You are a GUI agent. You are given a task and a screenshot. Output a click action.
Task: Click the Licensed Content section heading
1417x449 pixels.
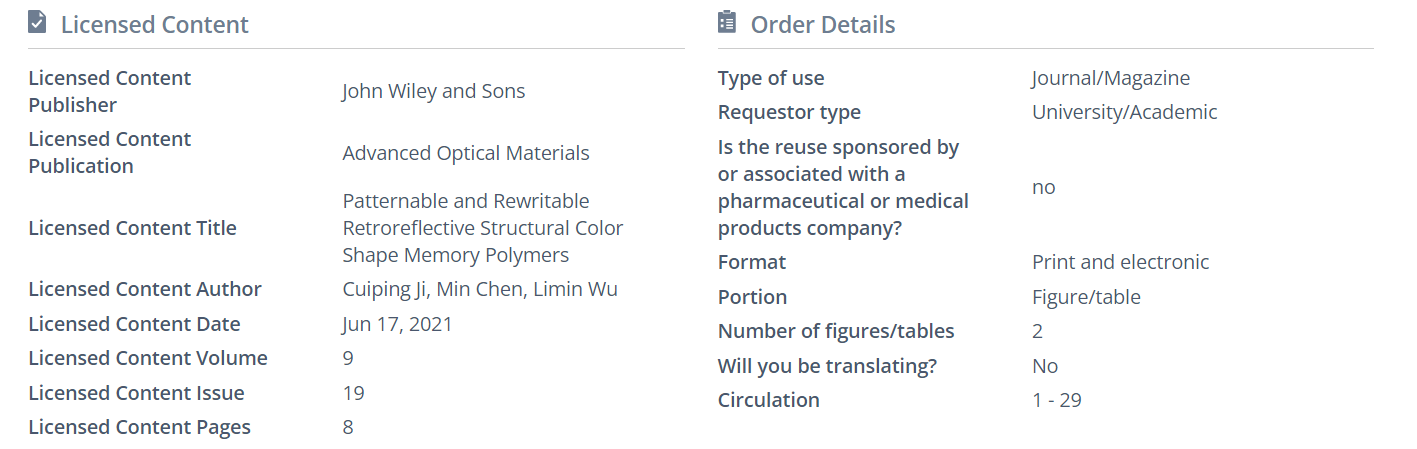[x=154, y=25]
